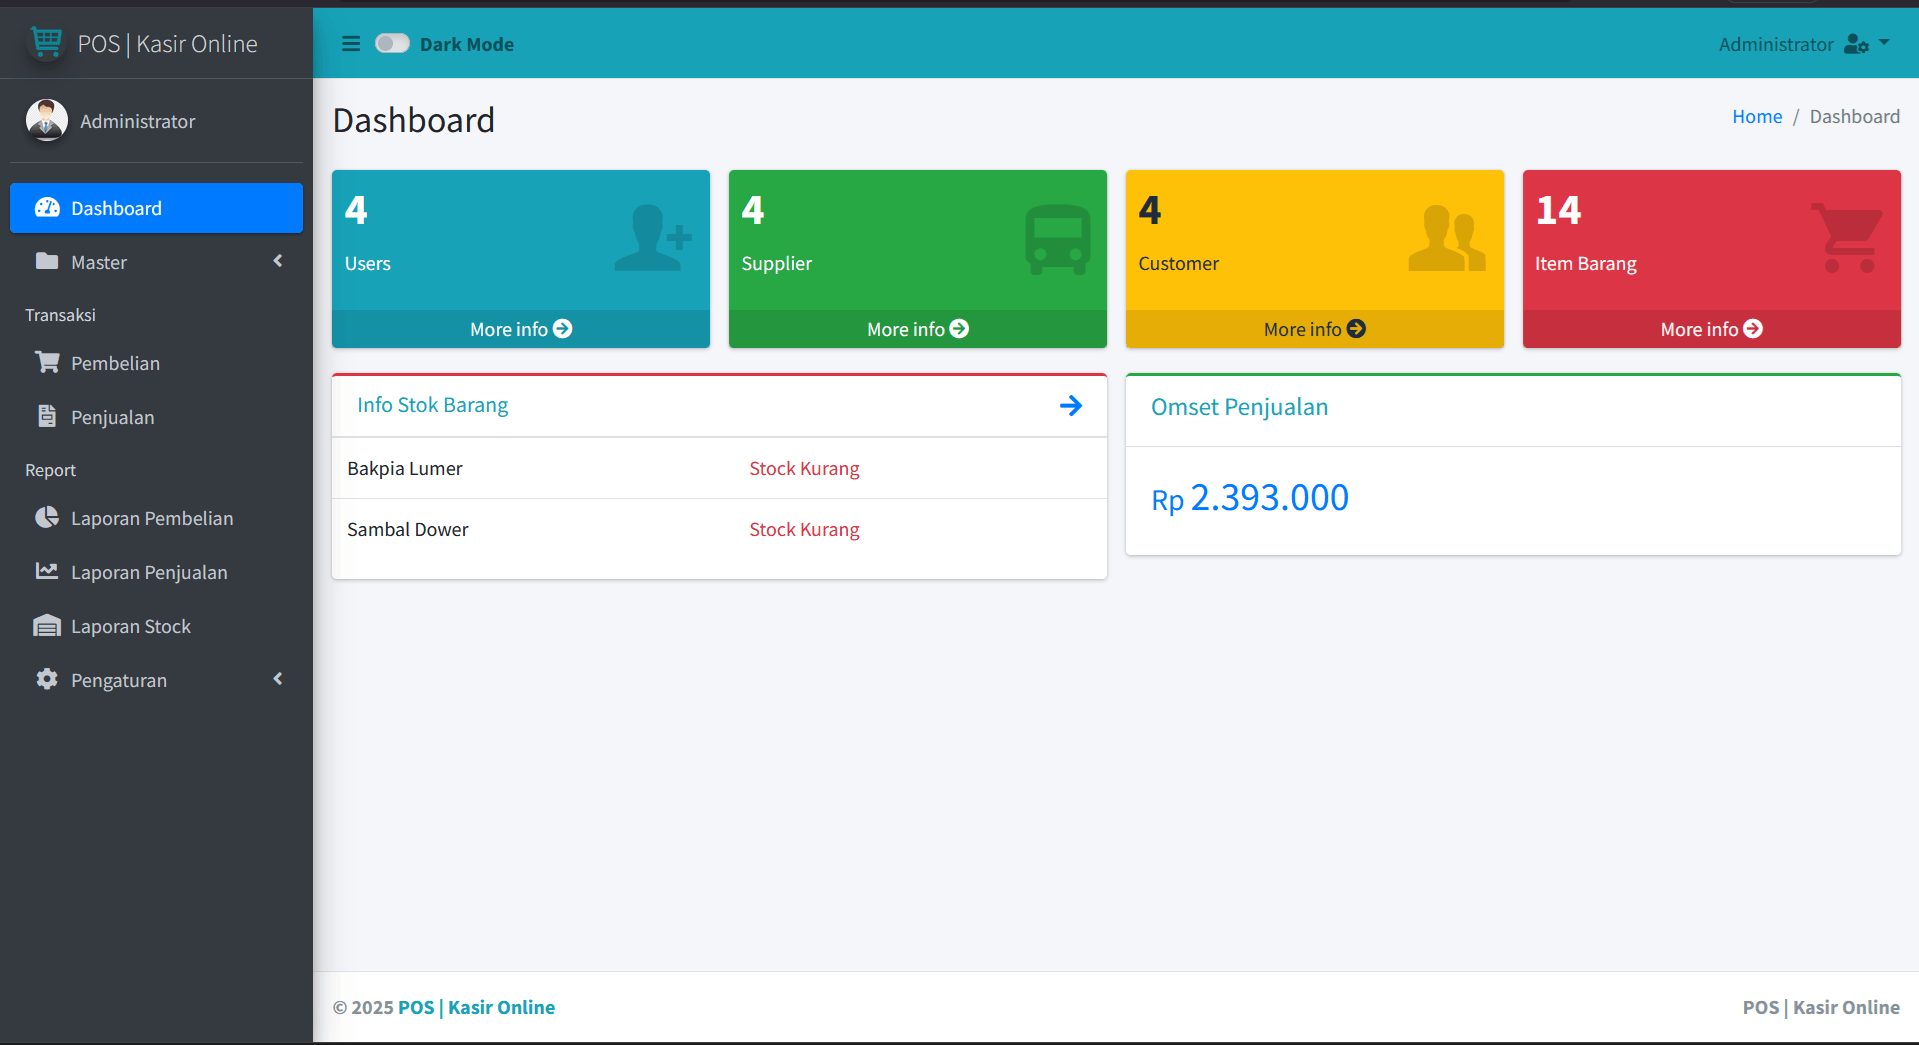This screenshot has width=1919, height=1045.
Task: Click Stock Kurang status for Sambal Dower
Action: click(x=805, y=529)
